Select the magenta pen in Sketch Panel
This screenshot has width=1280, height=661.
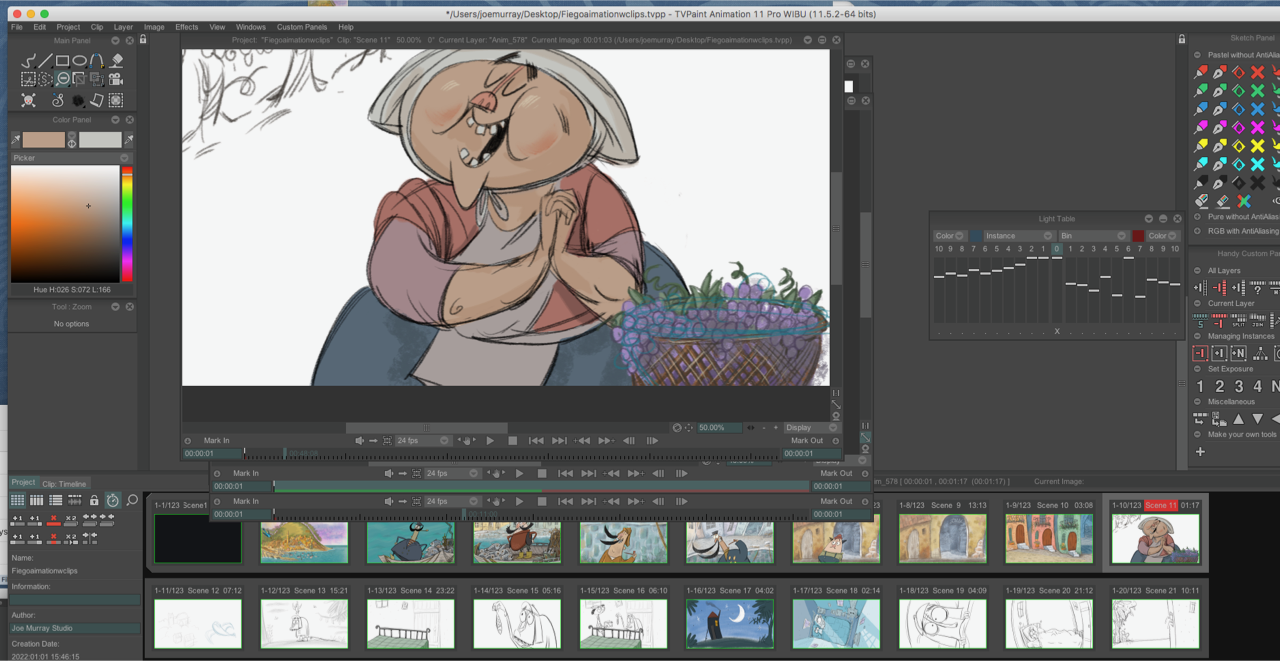pos(1219,127)
